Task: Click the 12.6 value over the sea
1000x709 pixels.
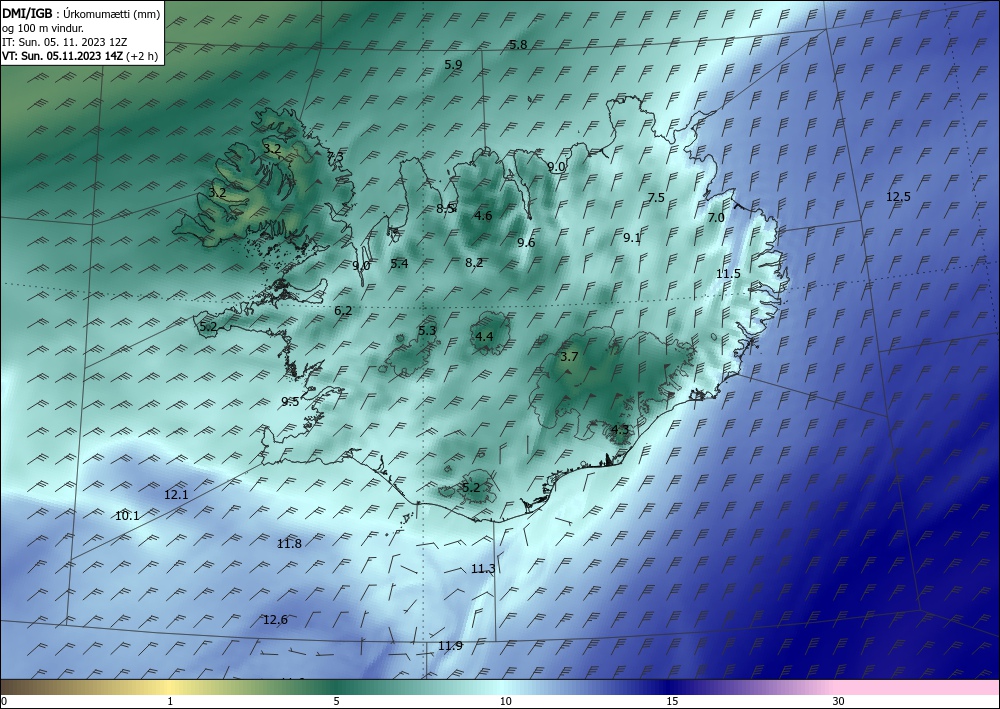Action: tap(276, 620)
